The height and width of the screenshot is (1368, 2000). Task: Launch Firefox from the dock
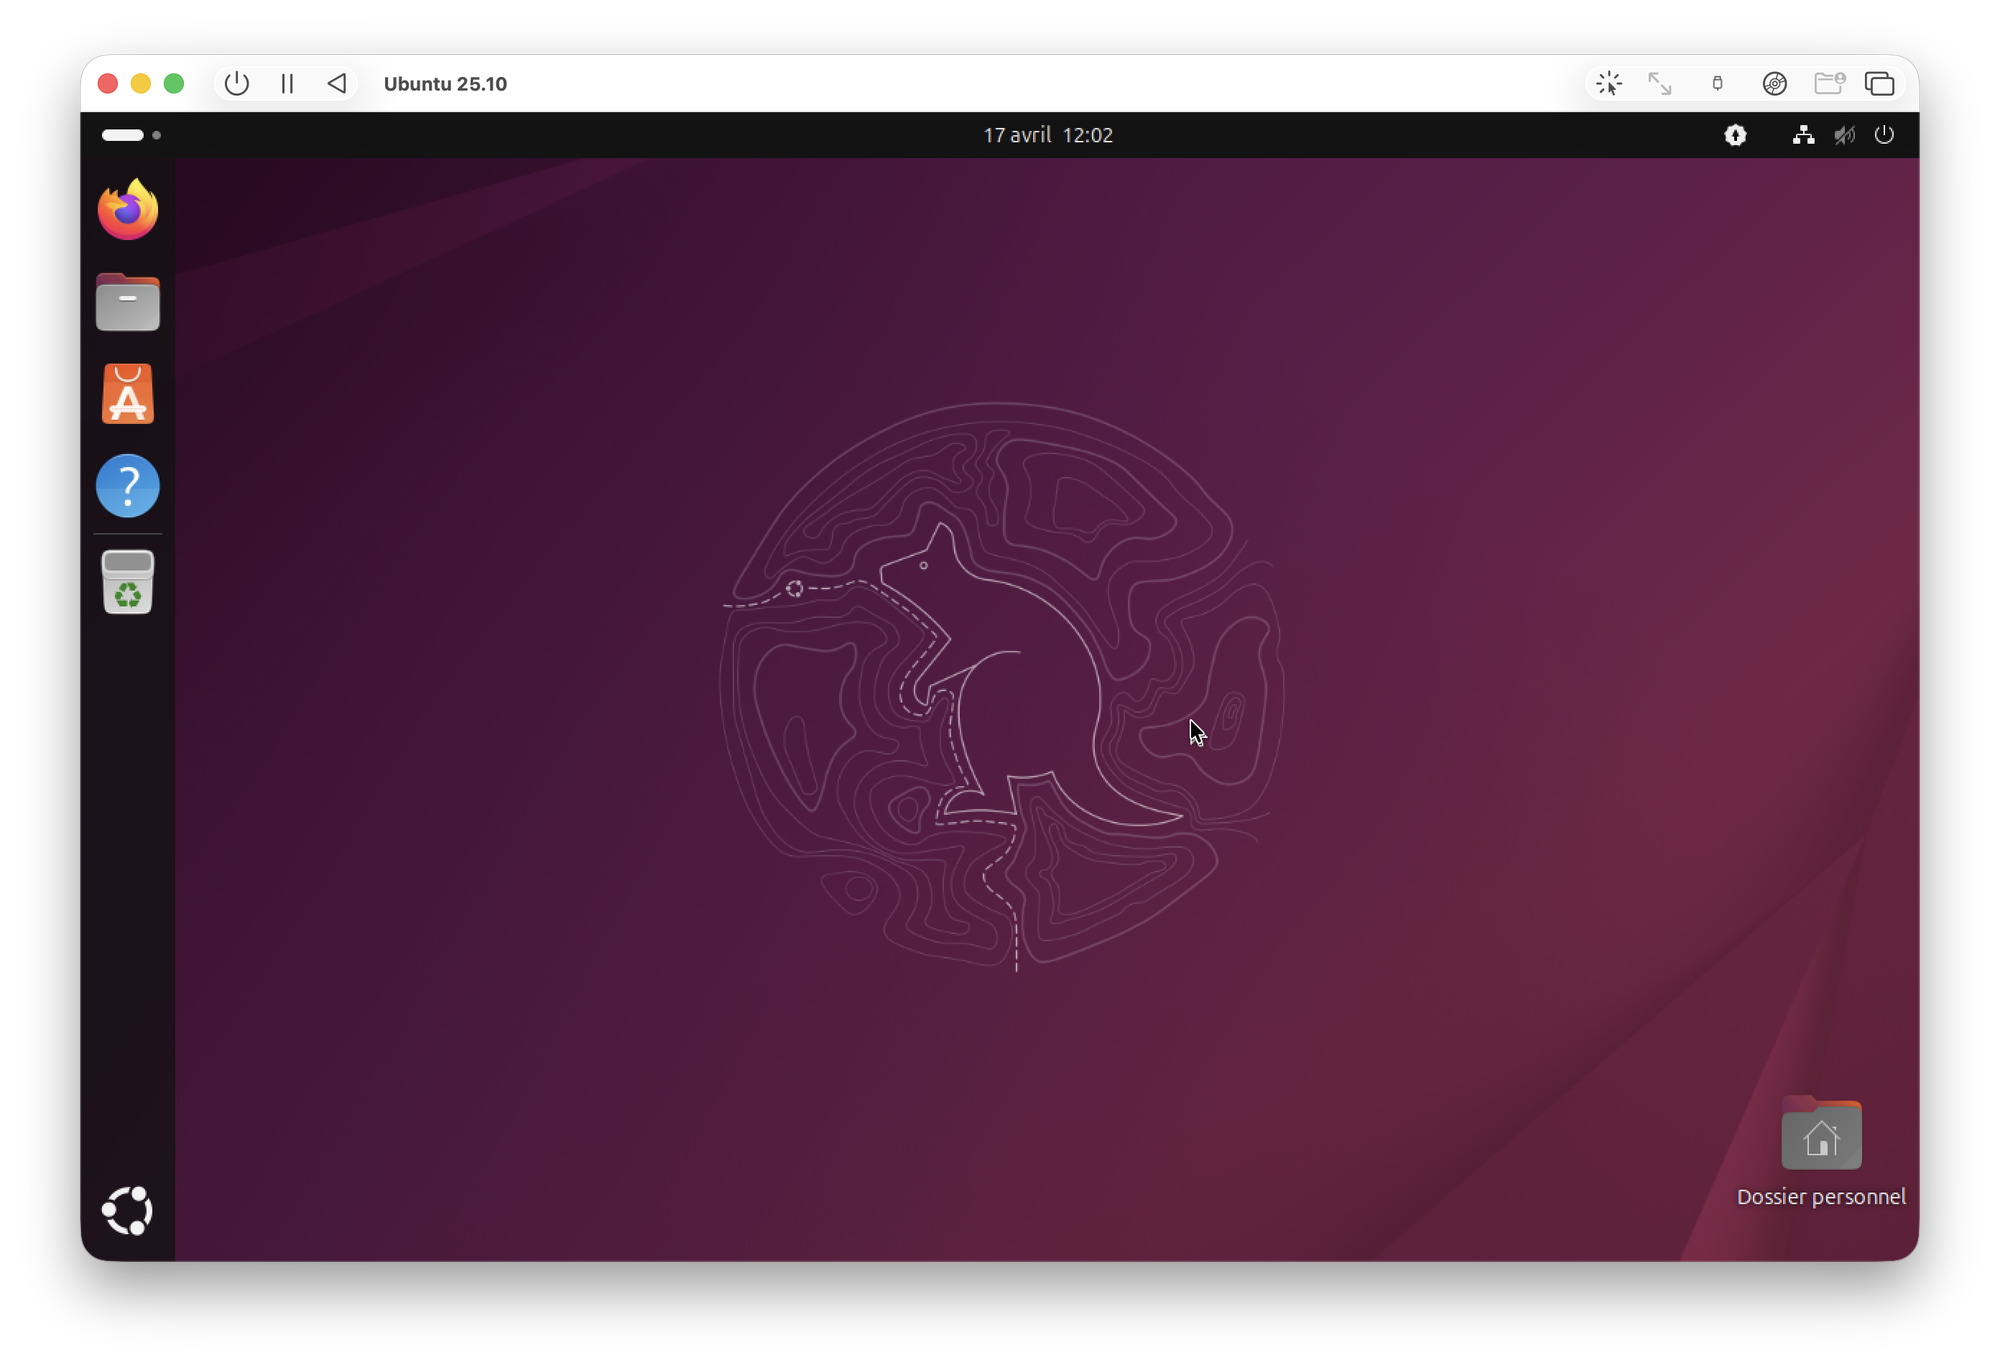[128, 210]
